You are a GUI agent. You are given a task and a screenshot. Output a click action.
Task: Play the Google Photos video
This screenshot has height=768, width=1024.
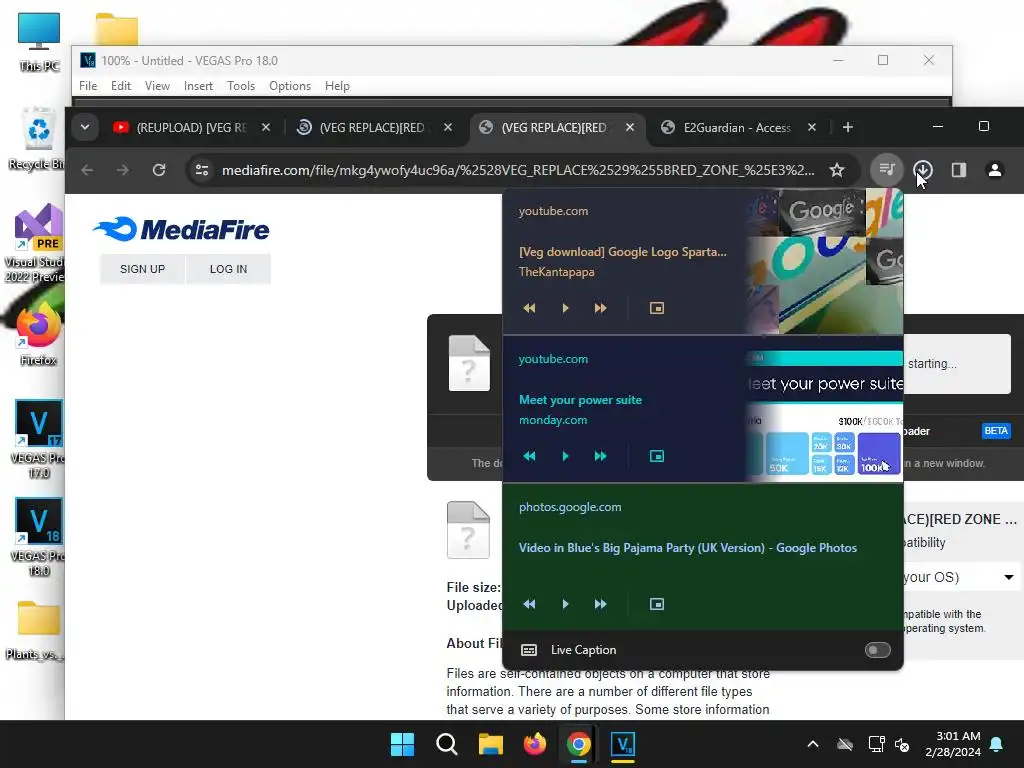[x=566, y=604]
